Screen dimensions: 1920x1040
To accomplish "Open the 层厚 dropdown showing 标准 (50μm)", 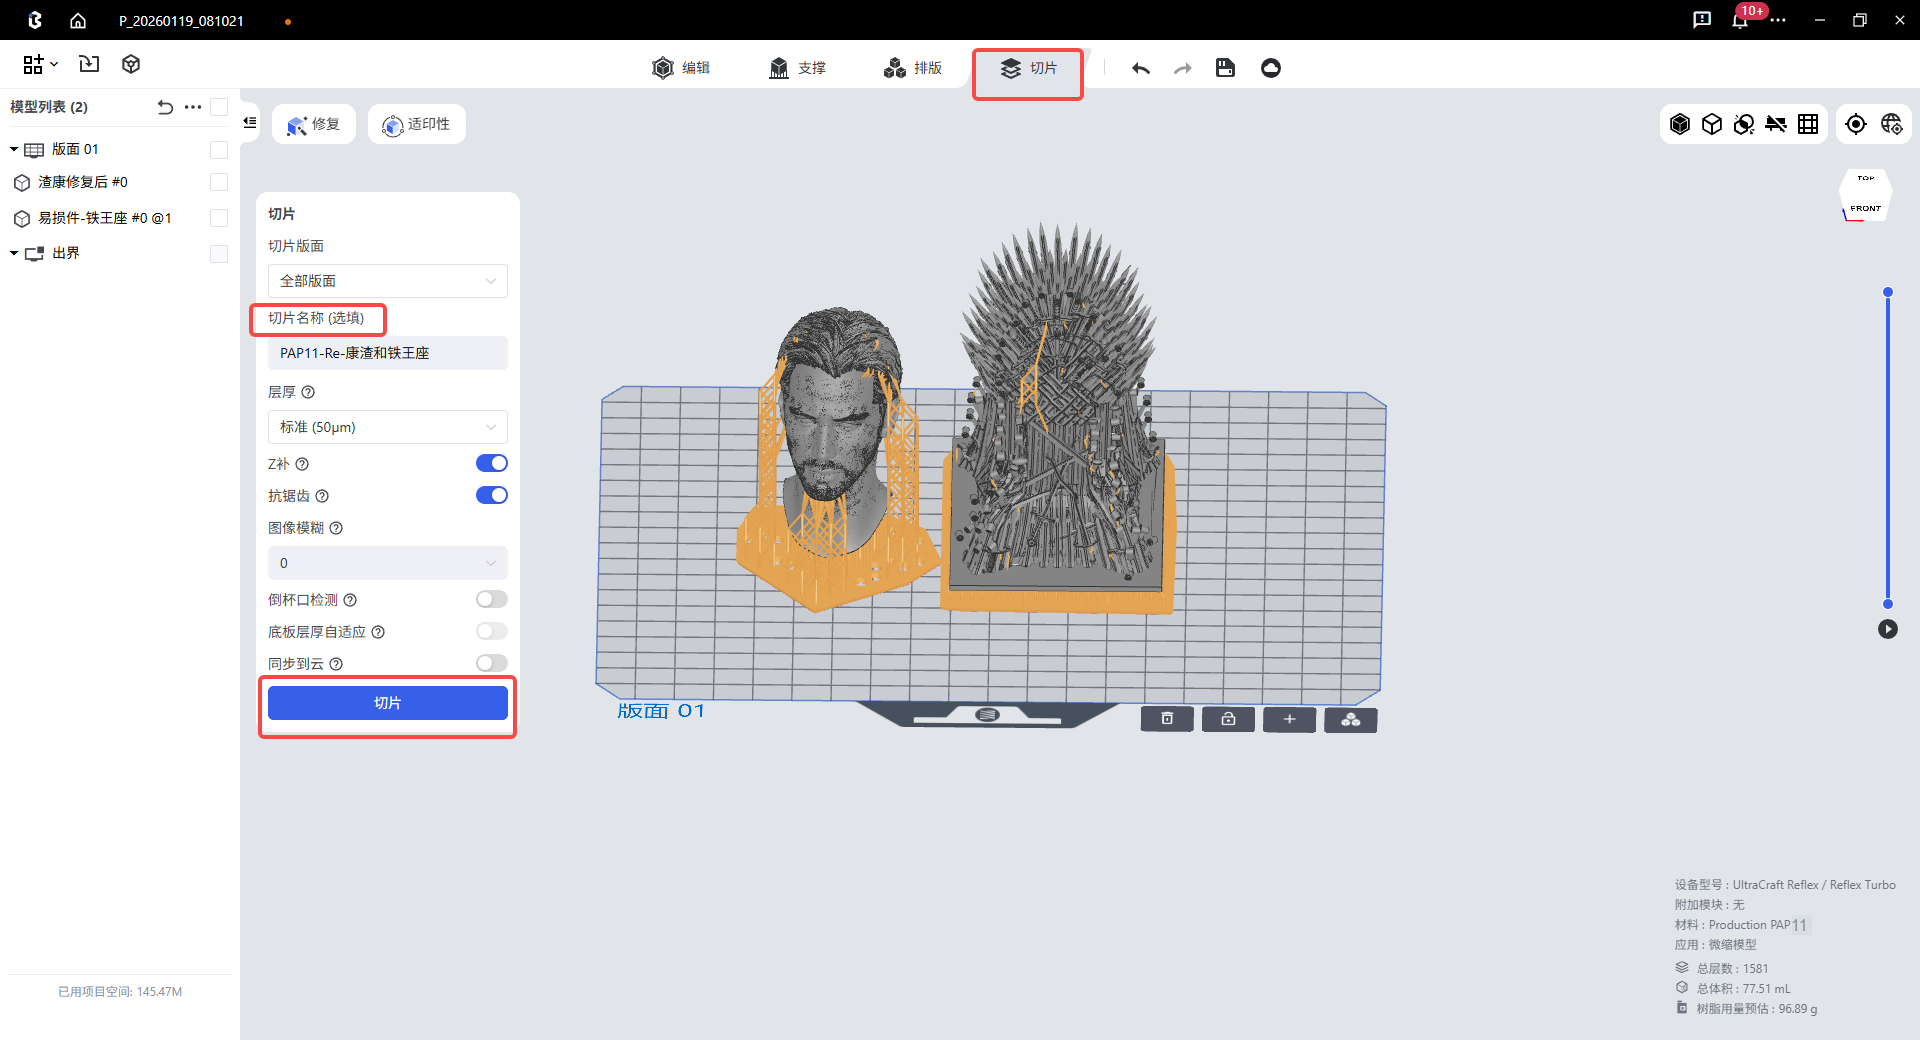I will (387, 427).
